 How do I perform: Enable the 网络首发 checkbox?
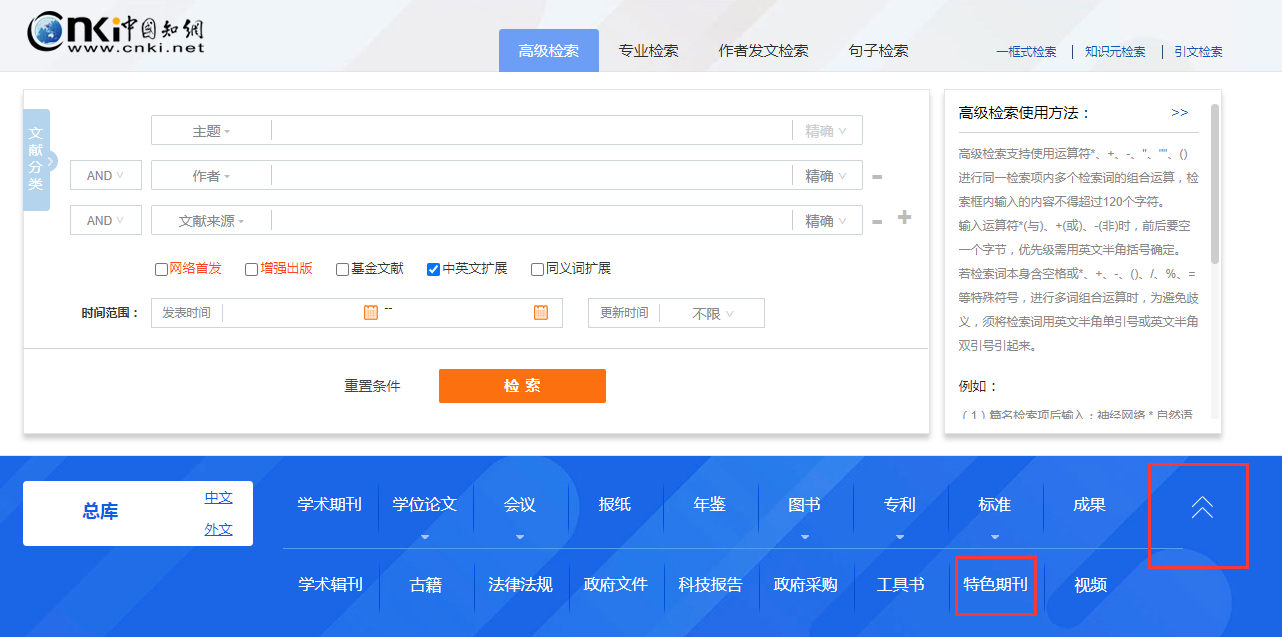pos(161,269)
